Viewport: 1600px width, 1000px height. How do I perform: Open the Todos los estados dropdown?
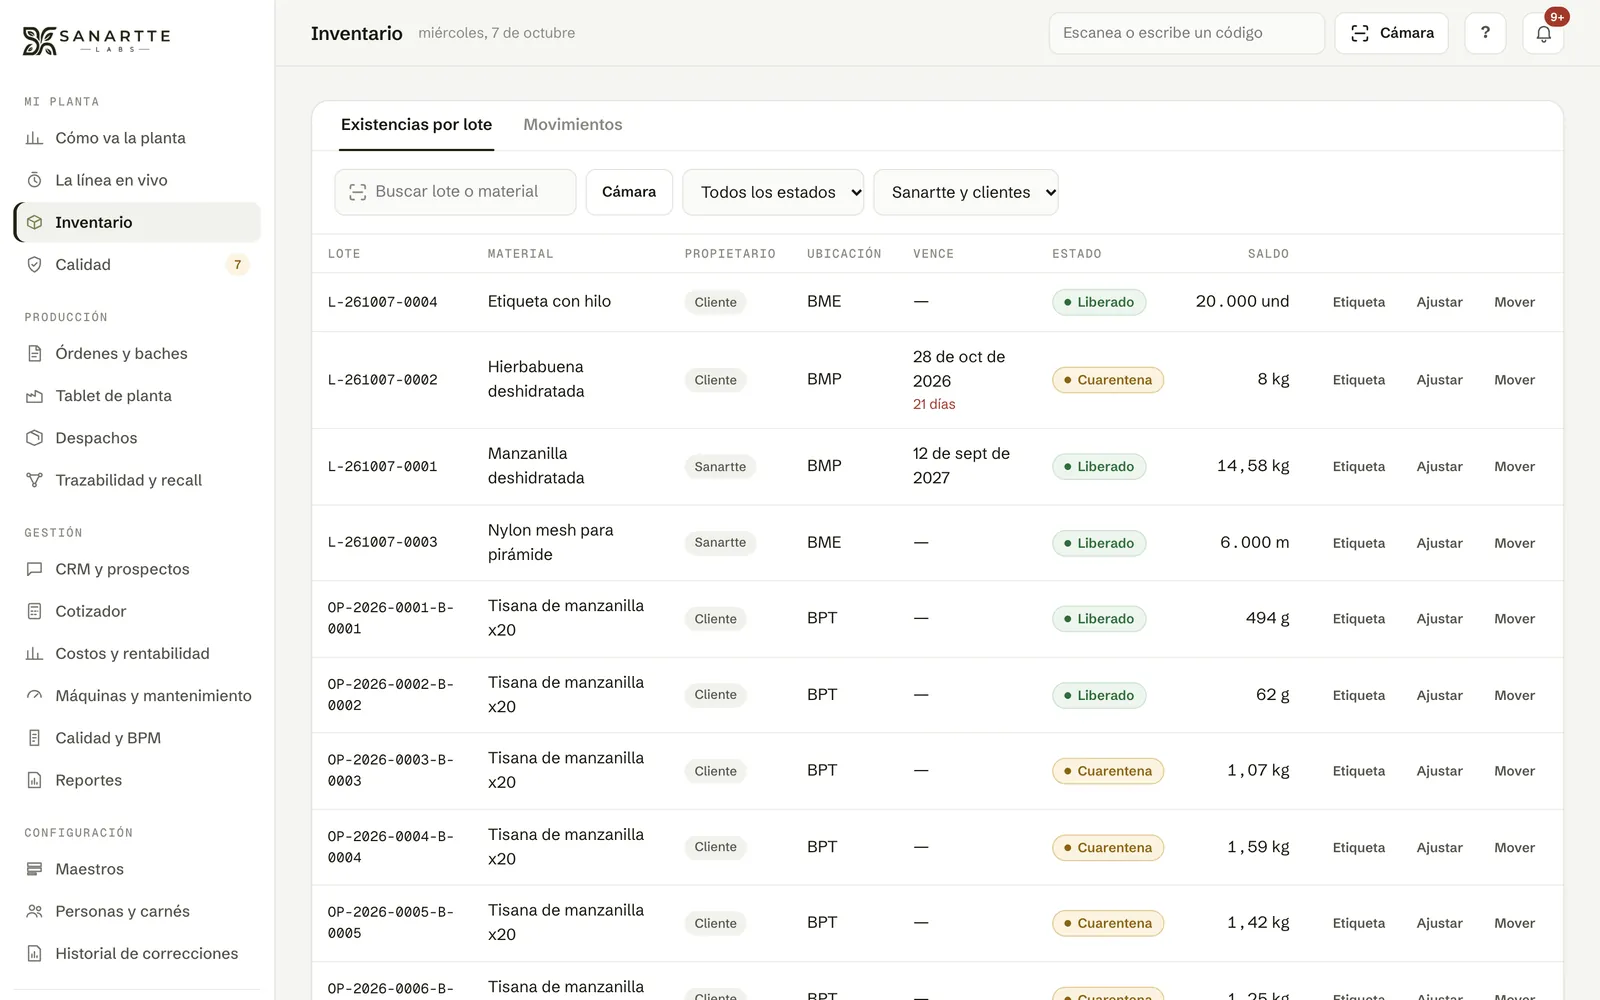point(773,192)
